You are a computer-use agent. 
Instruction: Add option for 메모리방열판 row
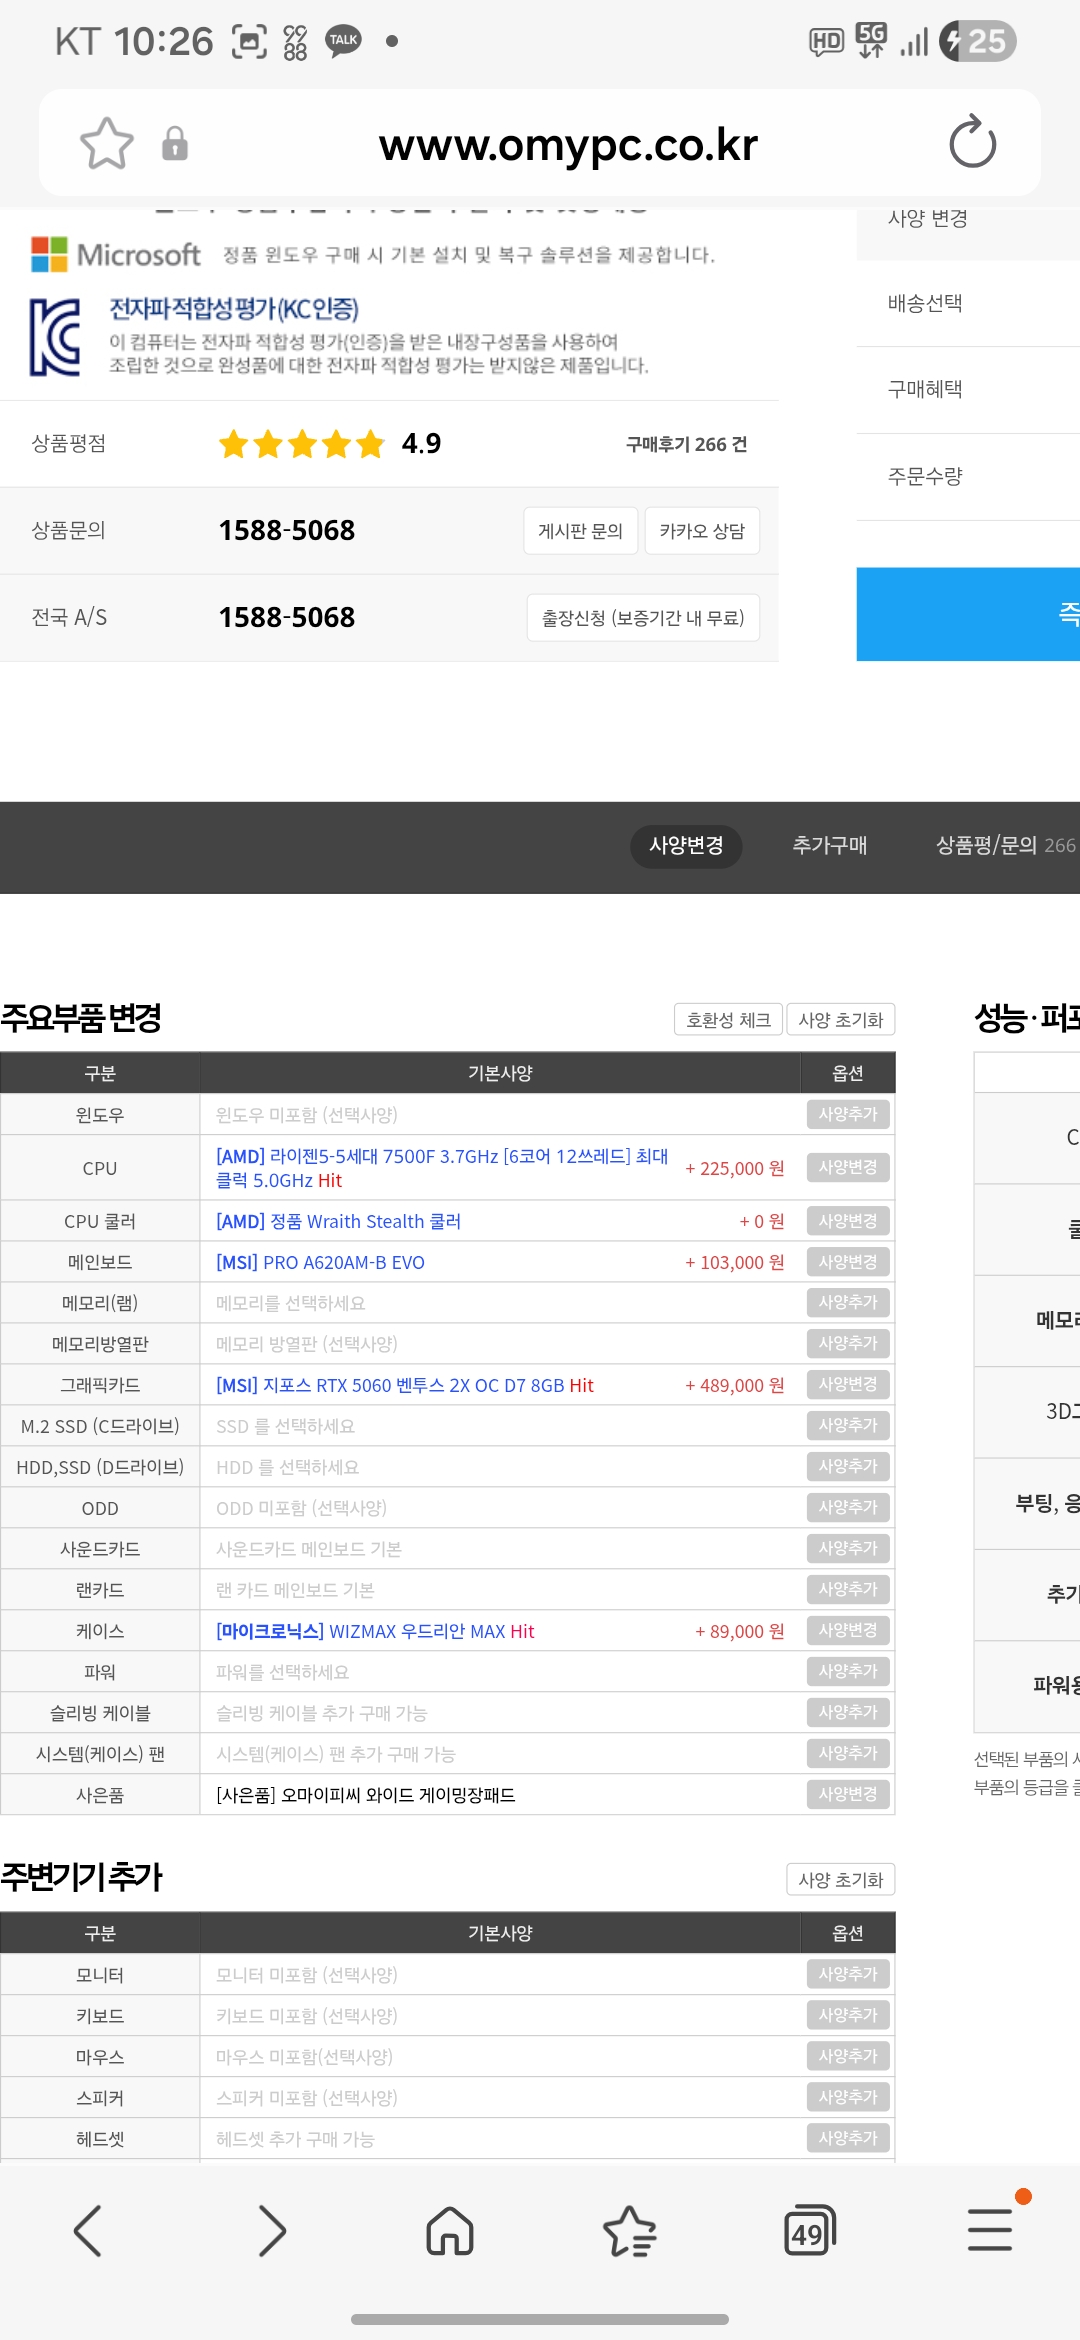point(848,1343)
